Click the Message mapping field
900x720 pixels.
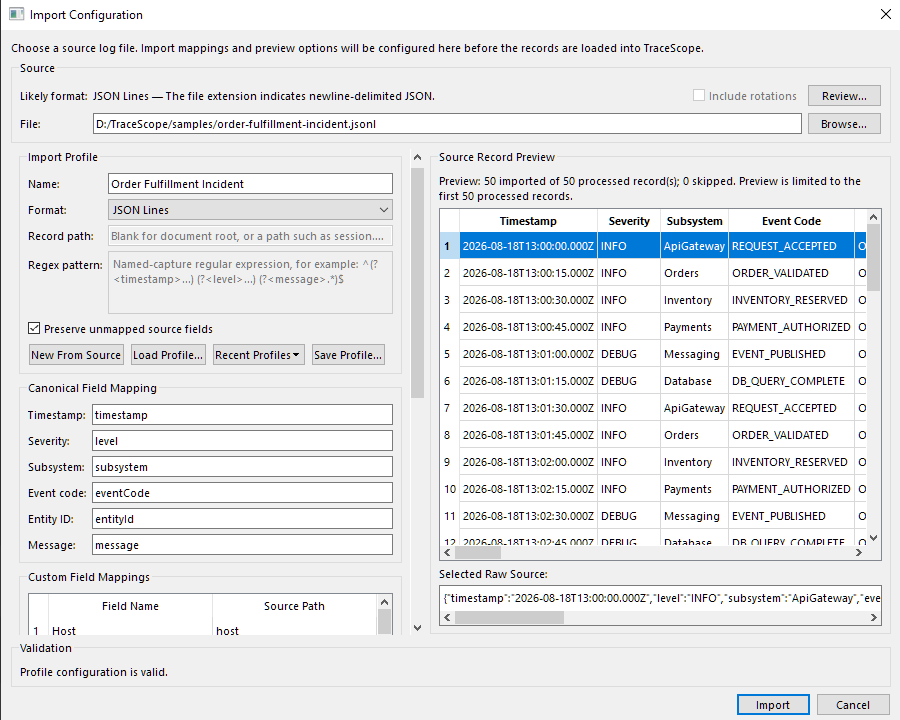[x=242, y=545]
